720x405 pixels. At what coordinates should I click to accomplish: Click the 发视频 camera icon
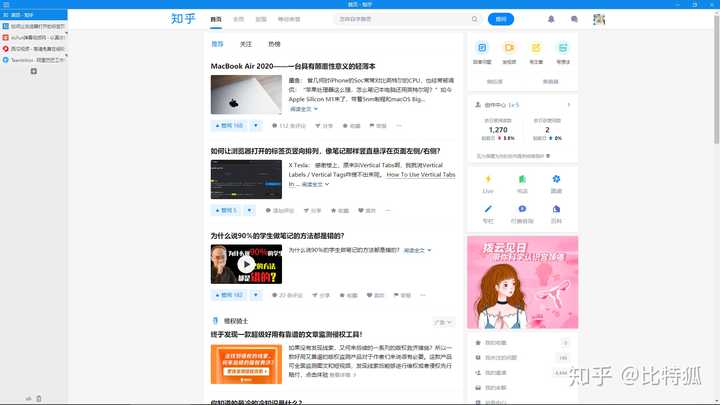pos(509,48)
